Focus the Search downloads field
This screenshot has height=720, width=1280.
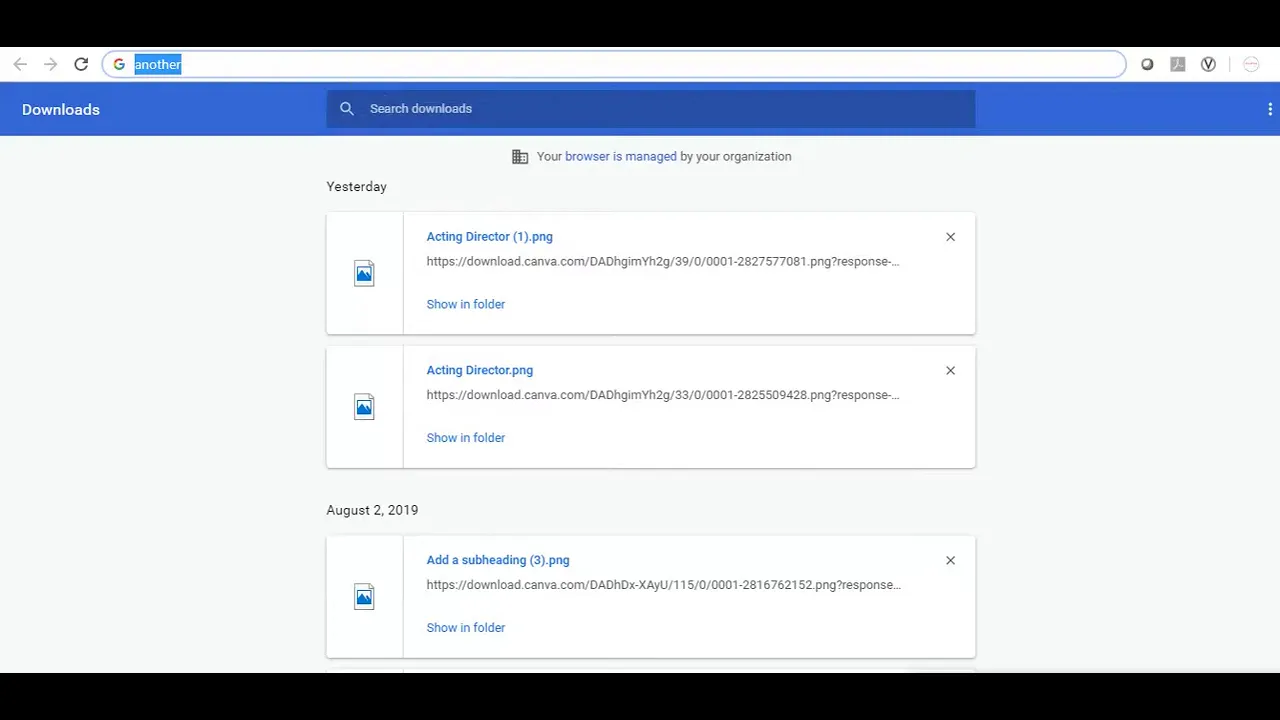point(650,109)
